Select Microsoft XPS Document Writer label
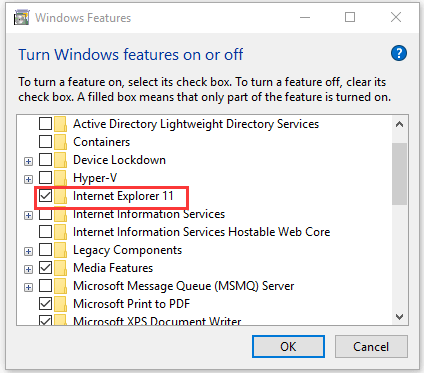424x373 pixels. [157, 321]
